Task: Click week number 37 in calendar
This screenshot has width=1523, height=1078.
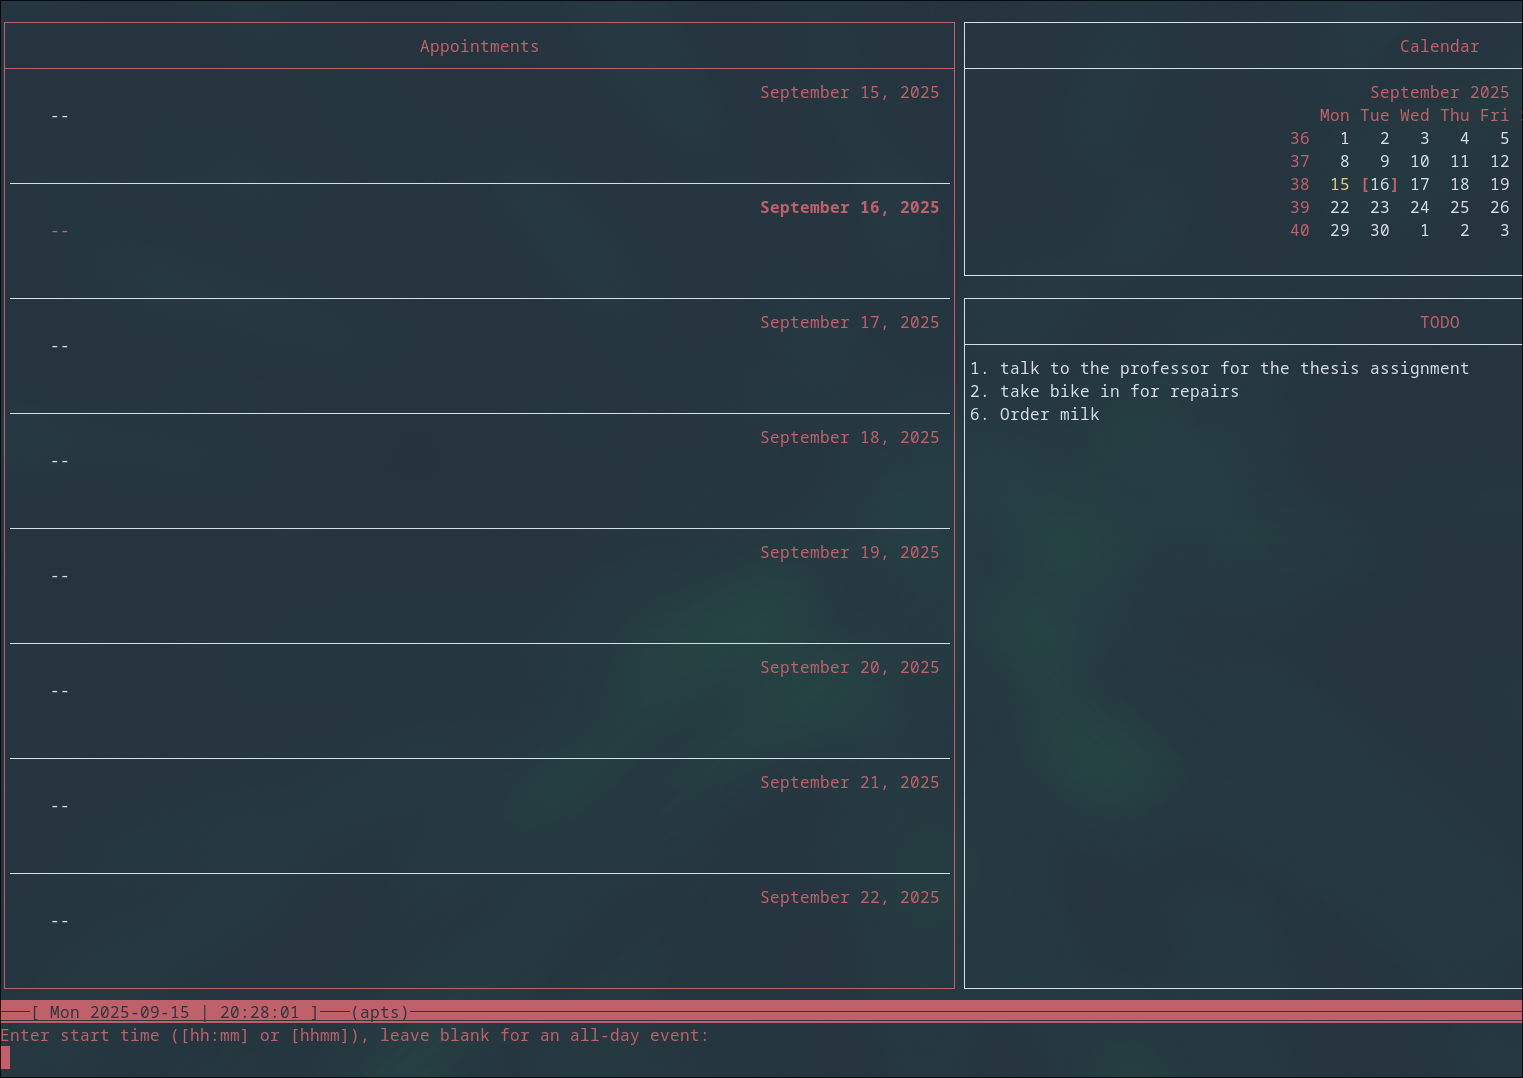Action: pyautogui.click(x=1299, y=161)
